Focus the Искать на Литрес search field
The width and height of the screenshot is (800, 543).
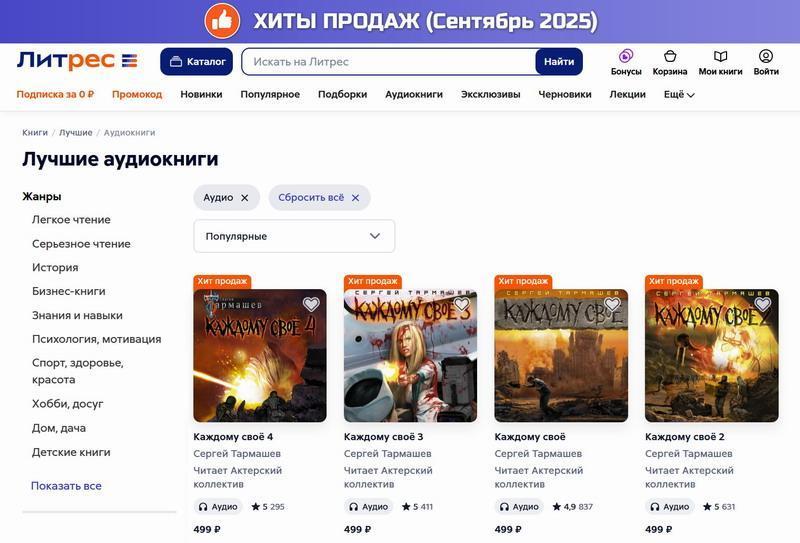point(389,62)
